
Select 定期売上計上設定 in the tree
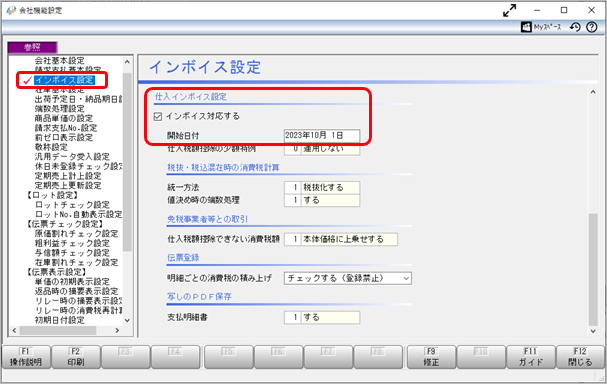pos(68,176)
